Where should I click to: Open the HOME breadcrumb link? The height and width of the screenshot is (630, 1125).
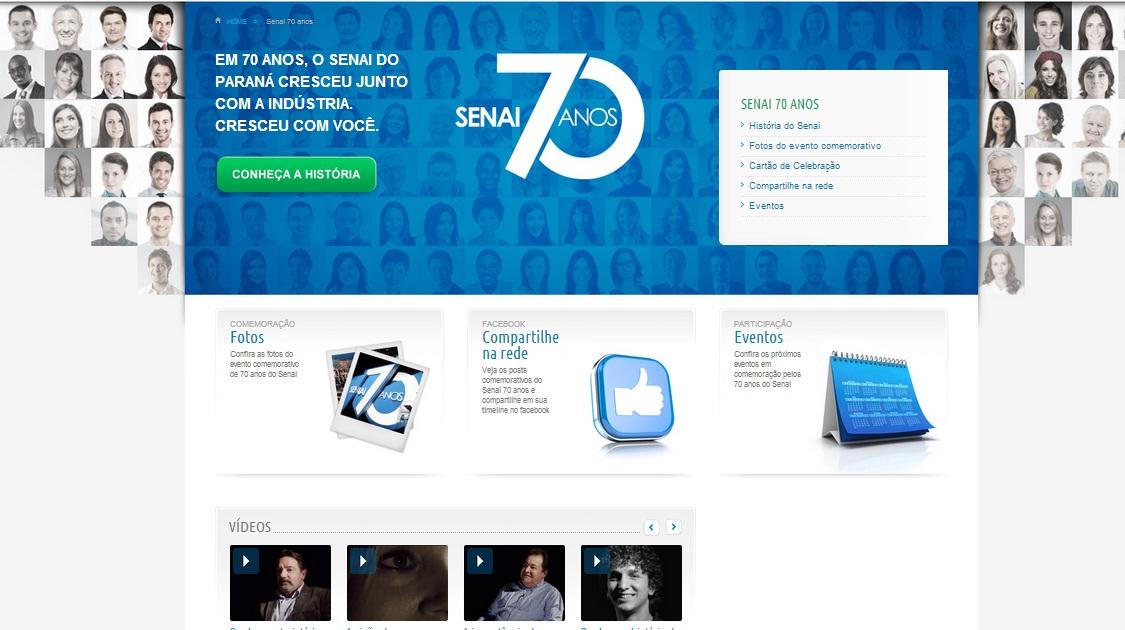(x=237, y=22)
